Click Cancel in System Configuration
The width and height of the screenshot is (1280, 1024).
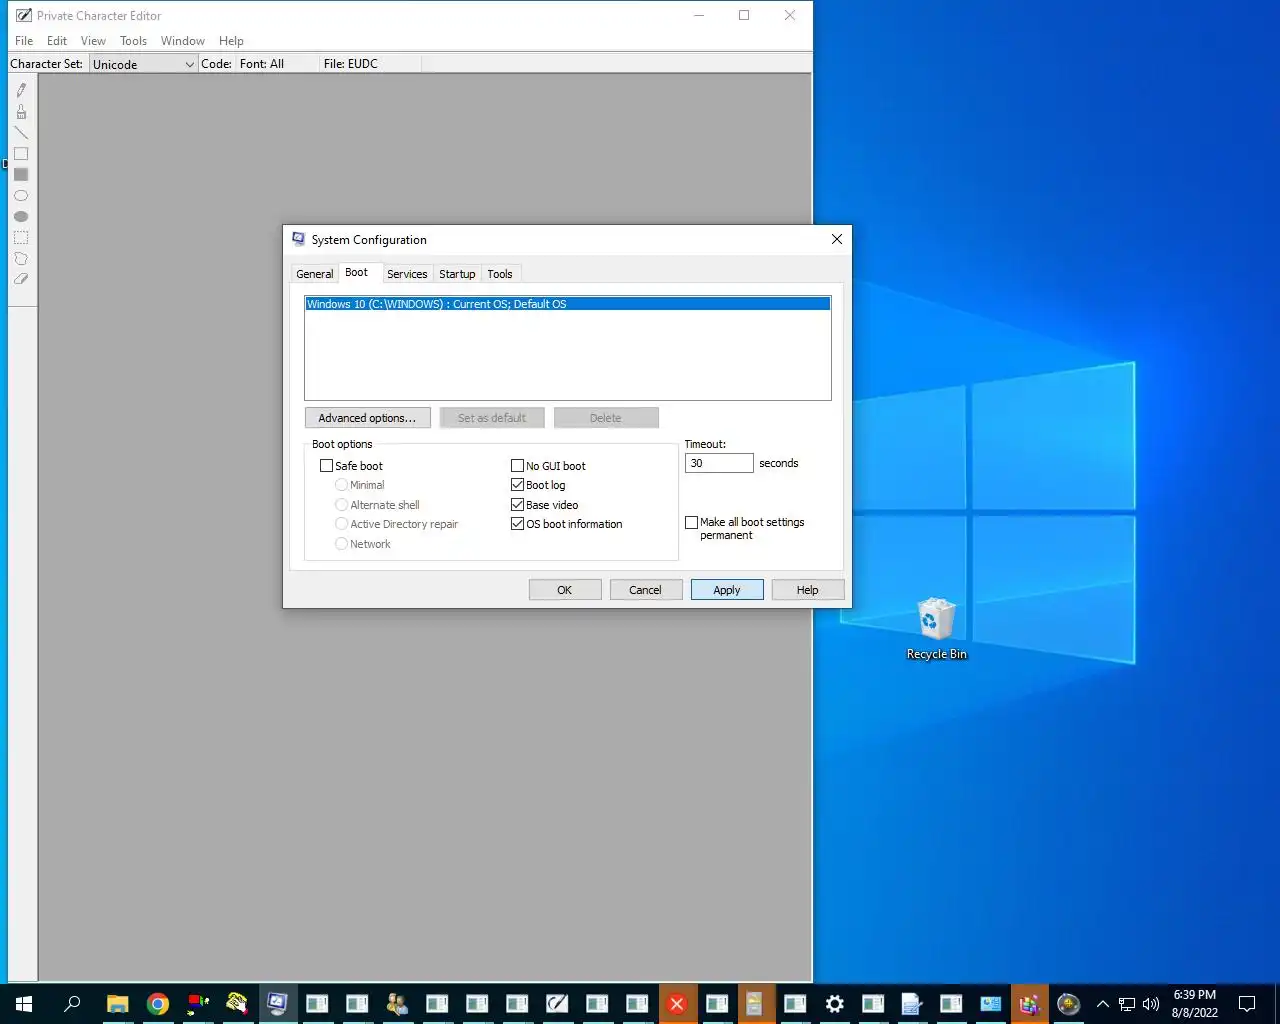pos(646,590)
